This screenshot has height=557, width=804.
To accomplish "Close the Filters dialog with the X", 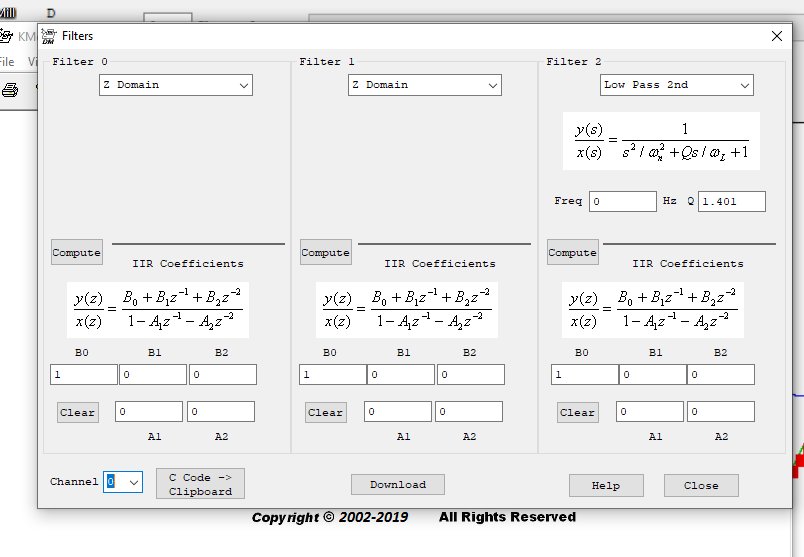I will point(776,36).
